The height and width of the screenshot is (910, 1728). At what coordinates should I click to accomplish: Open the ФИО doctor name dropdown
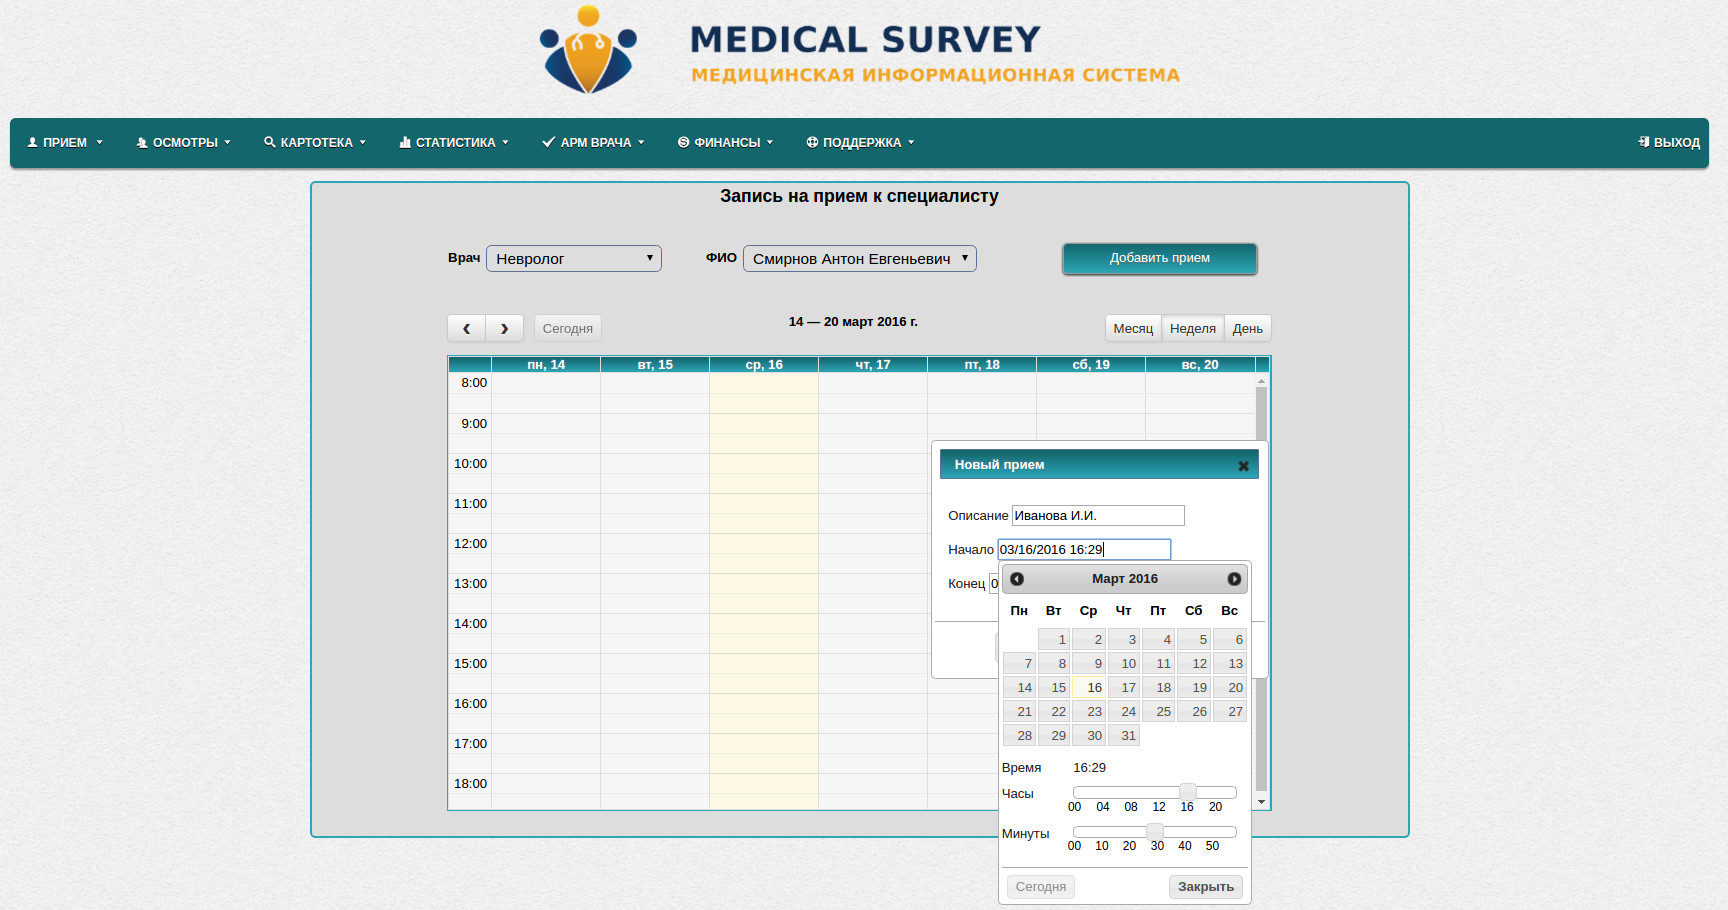[859, 259]
